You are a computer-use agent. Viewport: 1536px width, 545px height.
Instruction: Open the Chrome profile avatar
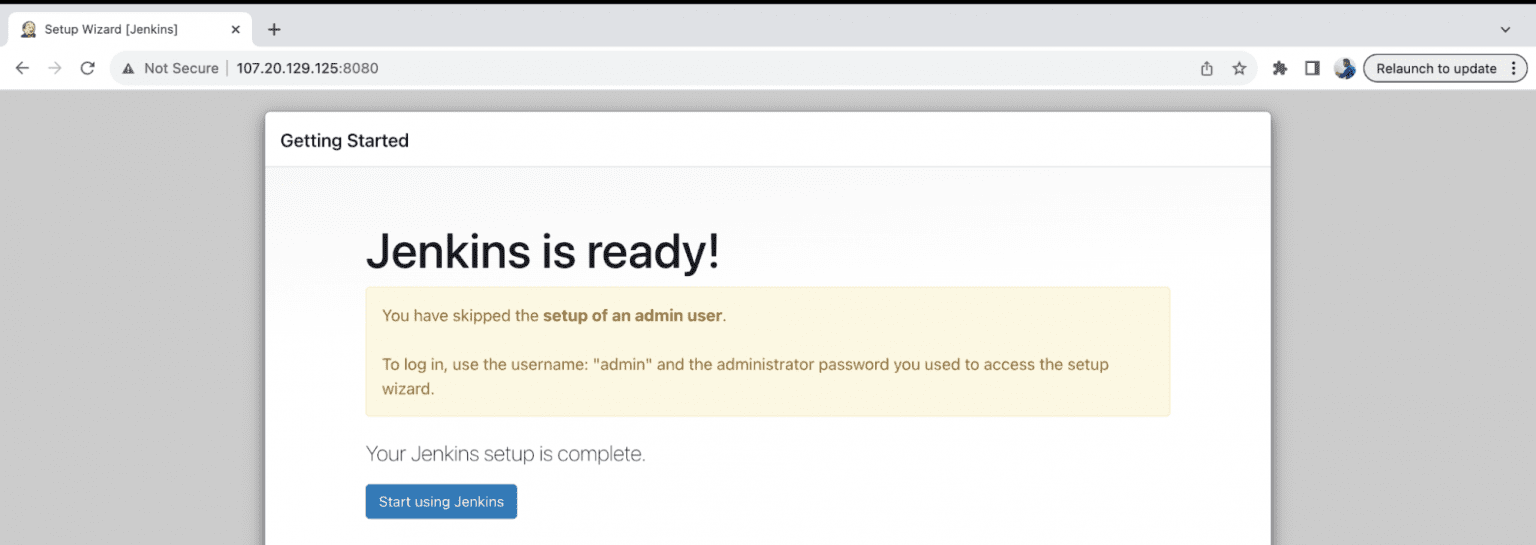1345,68
